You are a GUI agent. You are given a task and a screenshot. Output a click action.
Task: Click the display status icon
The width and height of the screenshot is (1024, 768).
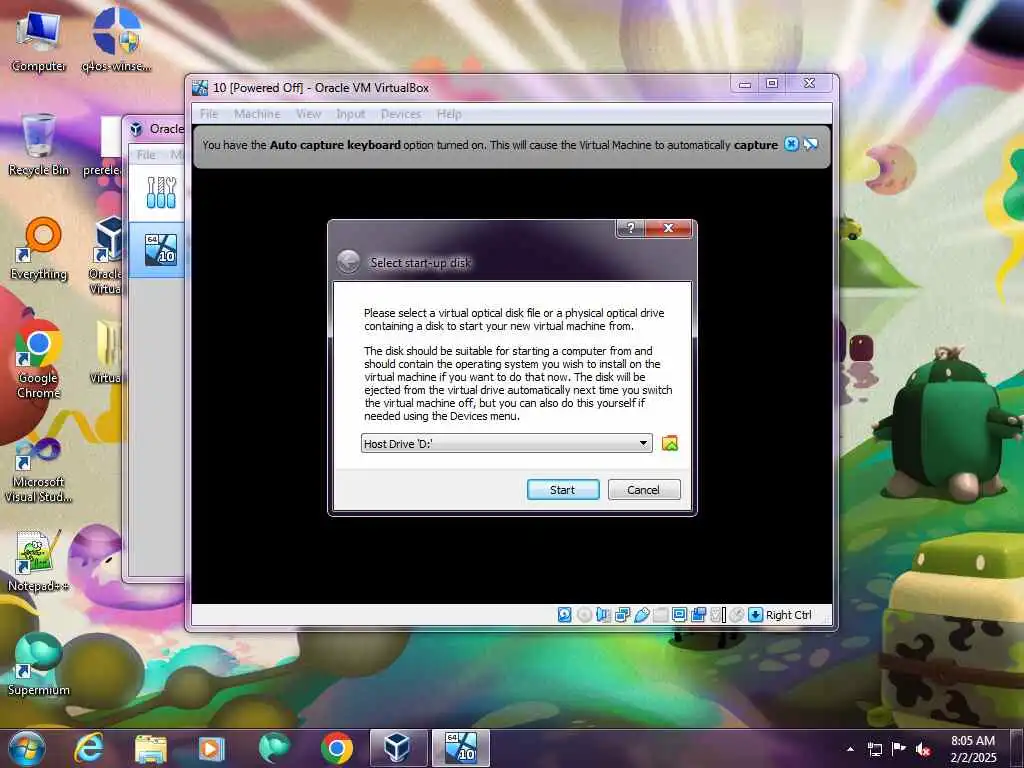coord(679,615)
